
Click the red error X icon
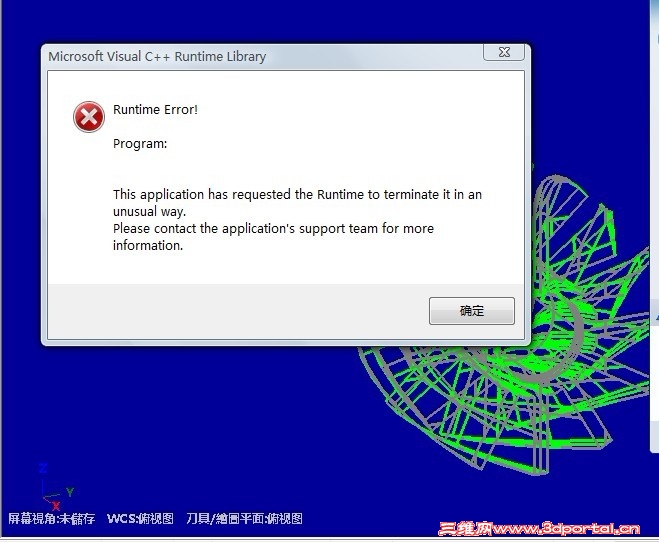[x=89, y=116]
